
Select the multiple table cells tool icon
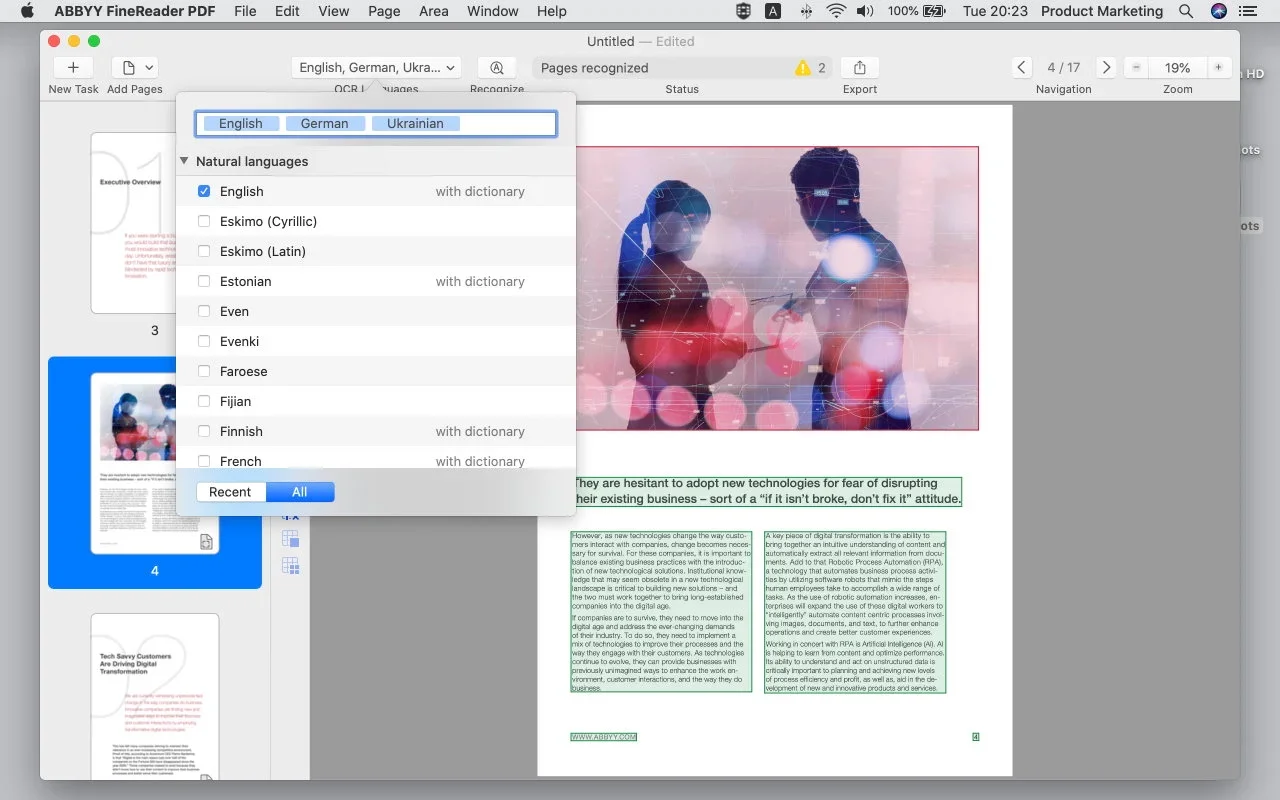point(291,565)
